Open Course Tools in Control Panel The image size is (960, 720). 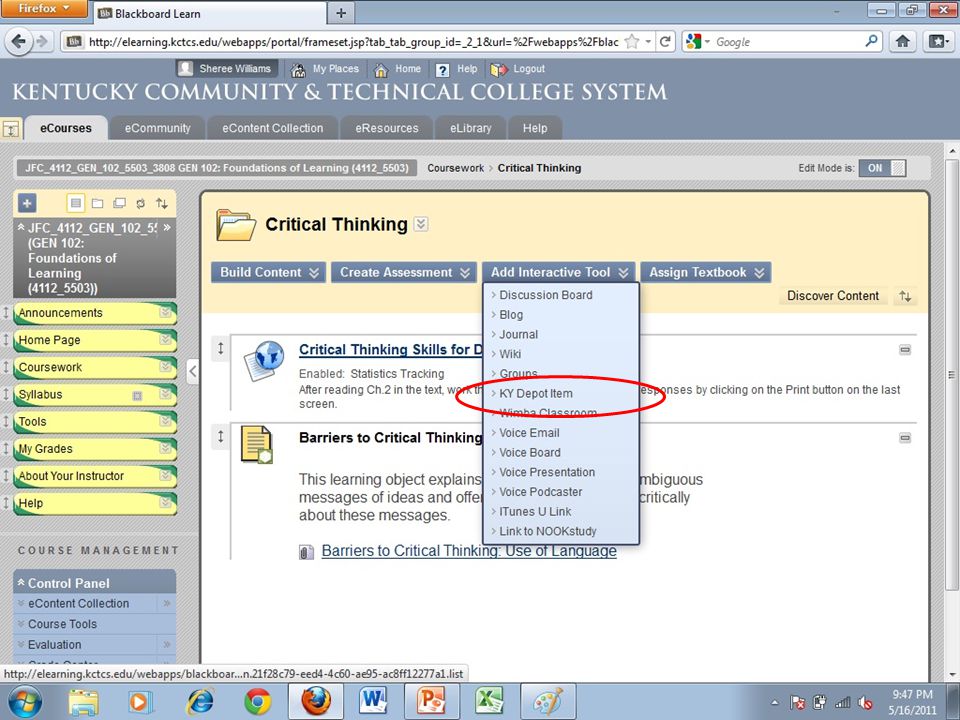[x=62, y=624]
